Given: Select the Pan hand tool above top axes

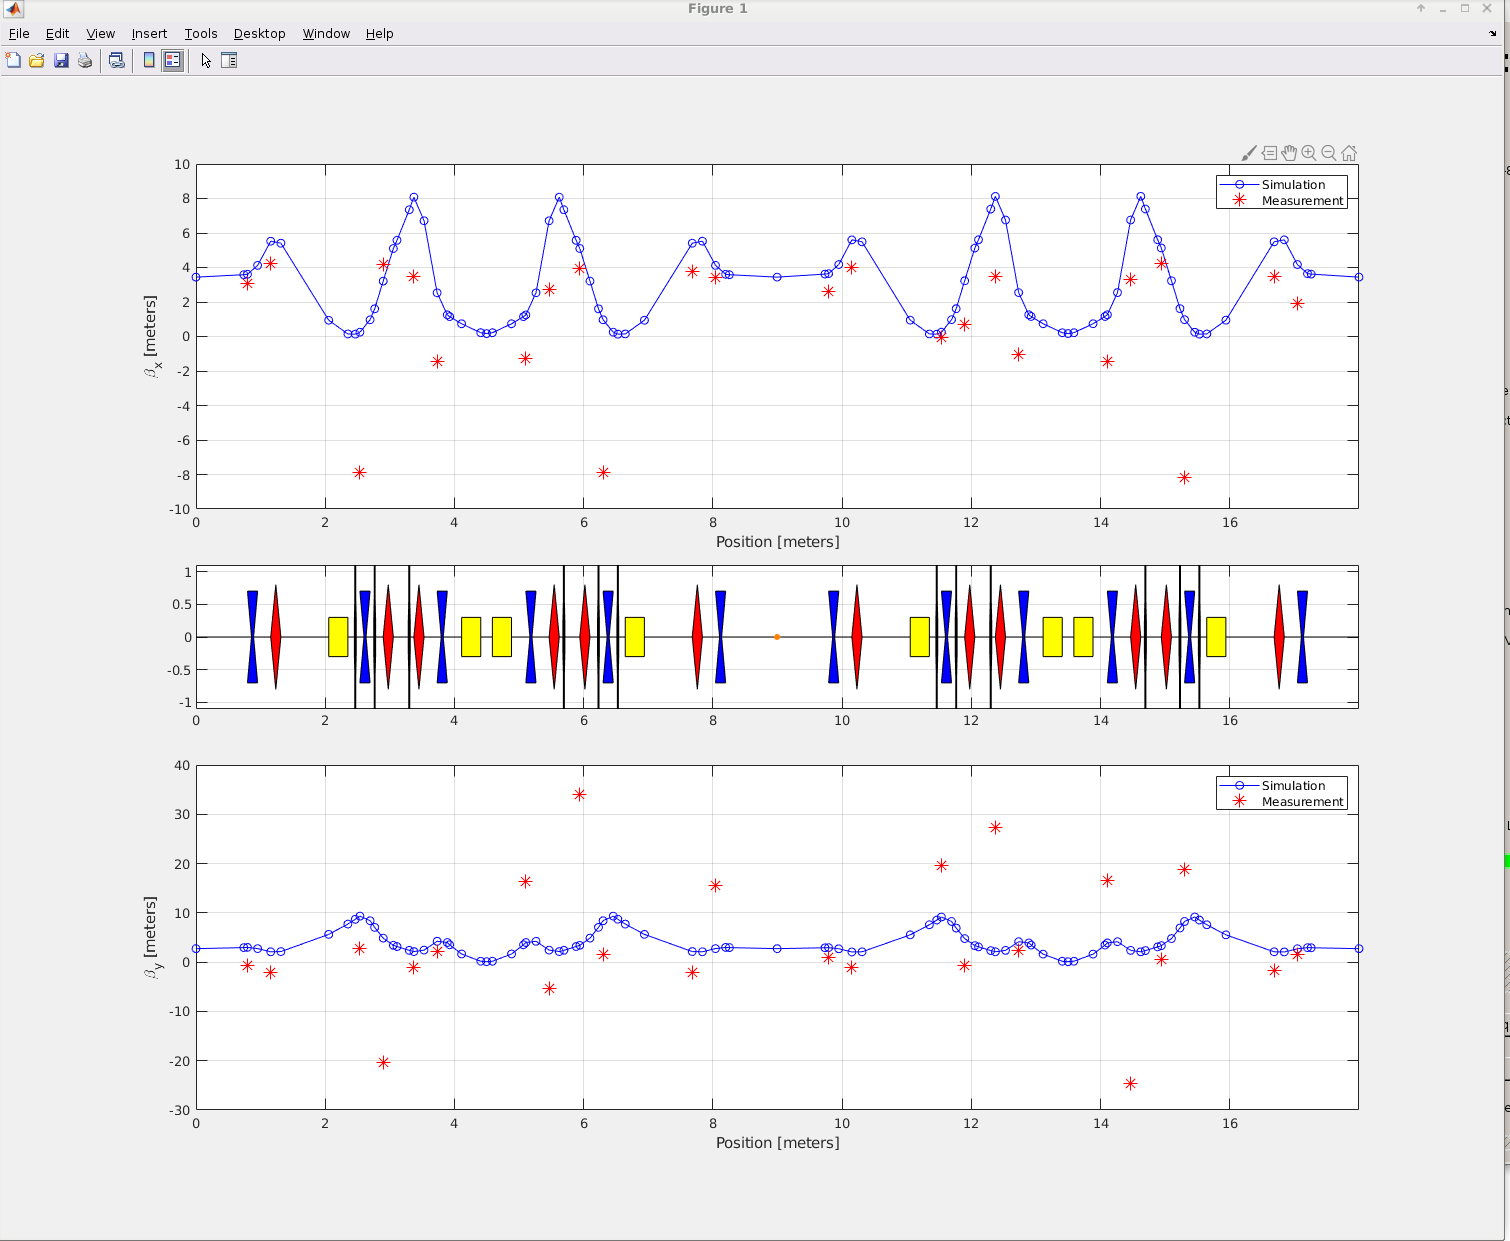Looking at the screenshot, I should 1289,153.
